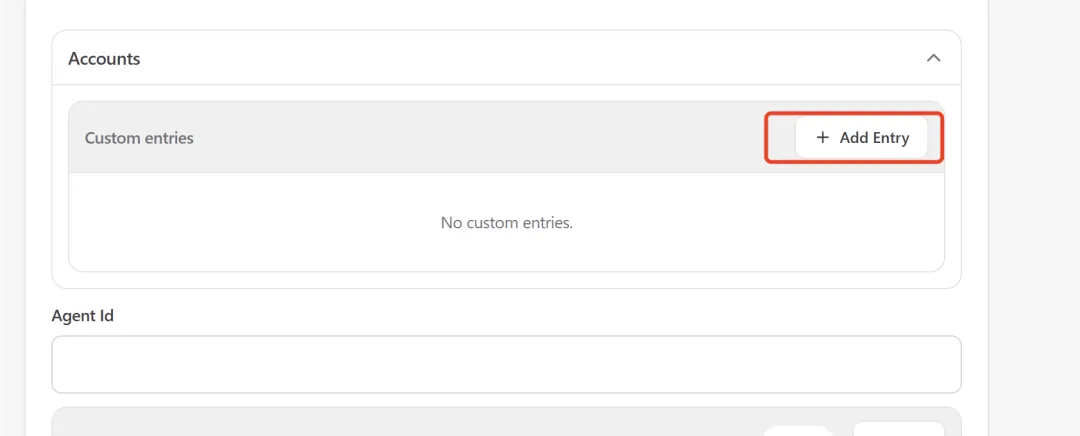Click the gap between Agent Id field and bottom panel
The width and height of the screenshot is (1080, 436).
coord(506,400)
